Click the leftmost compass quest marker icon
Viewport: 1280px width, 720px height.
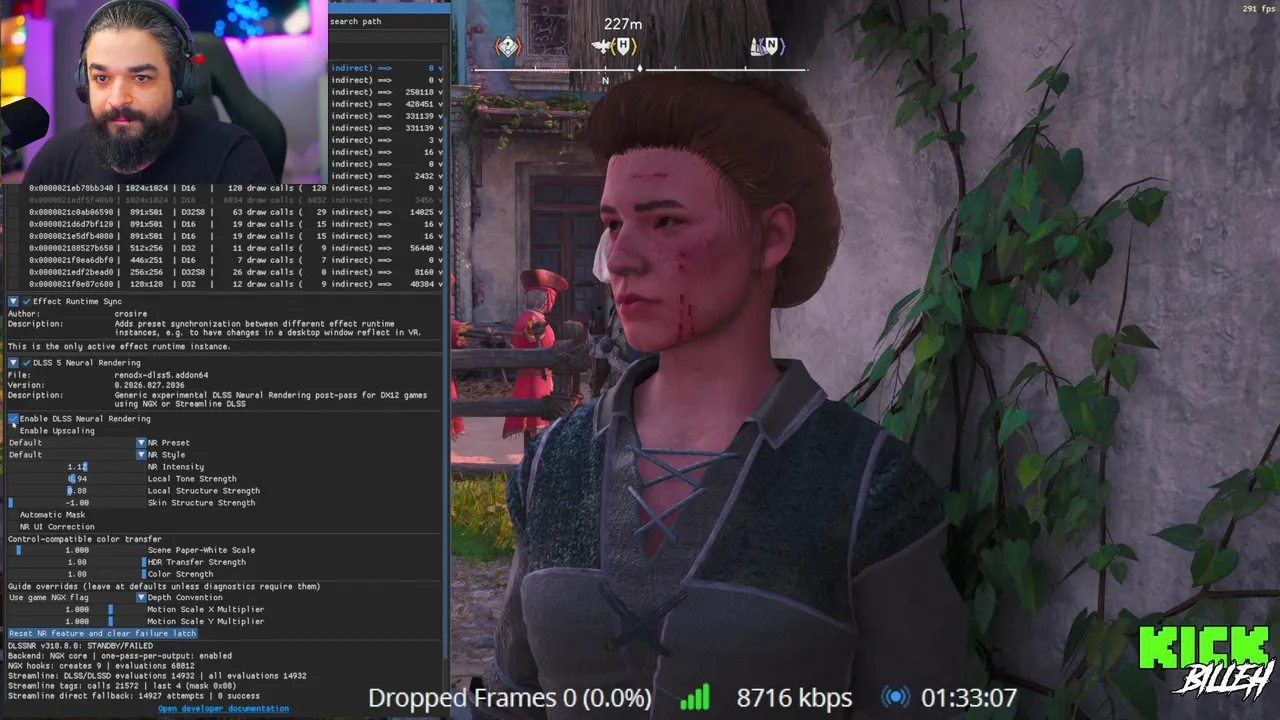point(508,46)
